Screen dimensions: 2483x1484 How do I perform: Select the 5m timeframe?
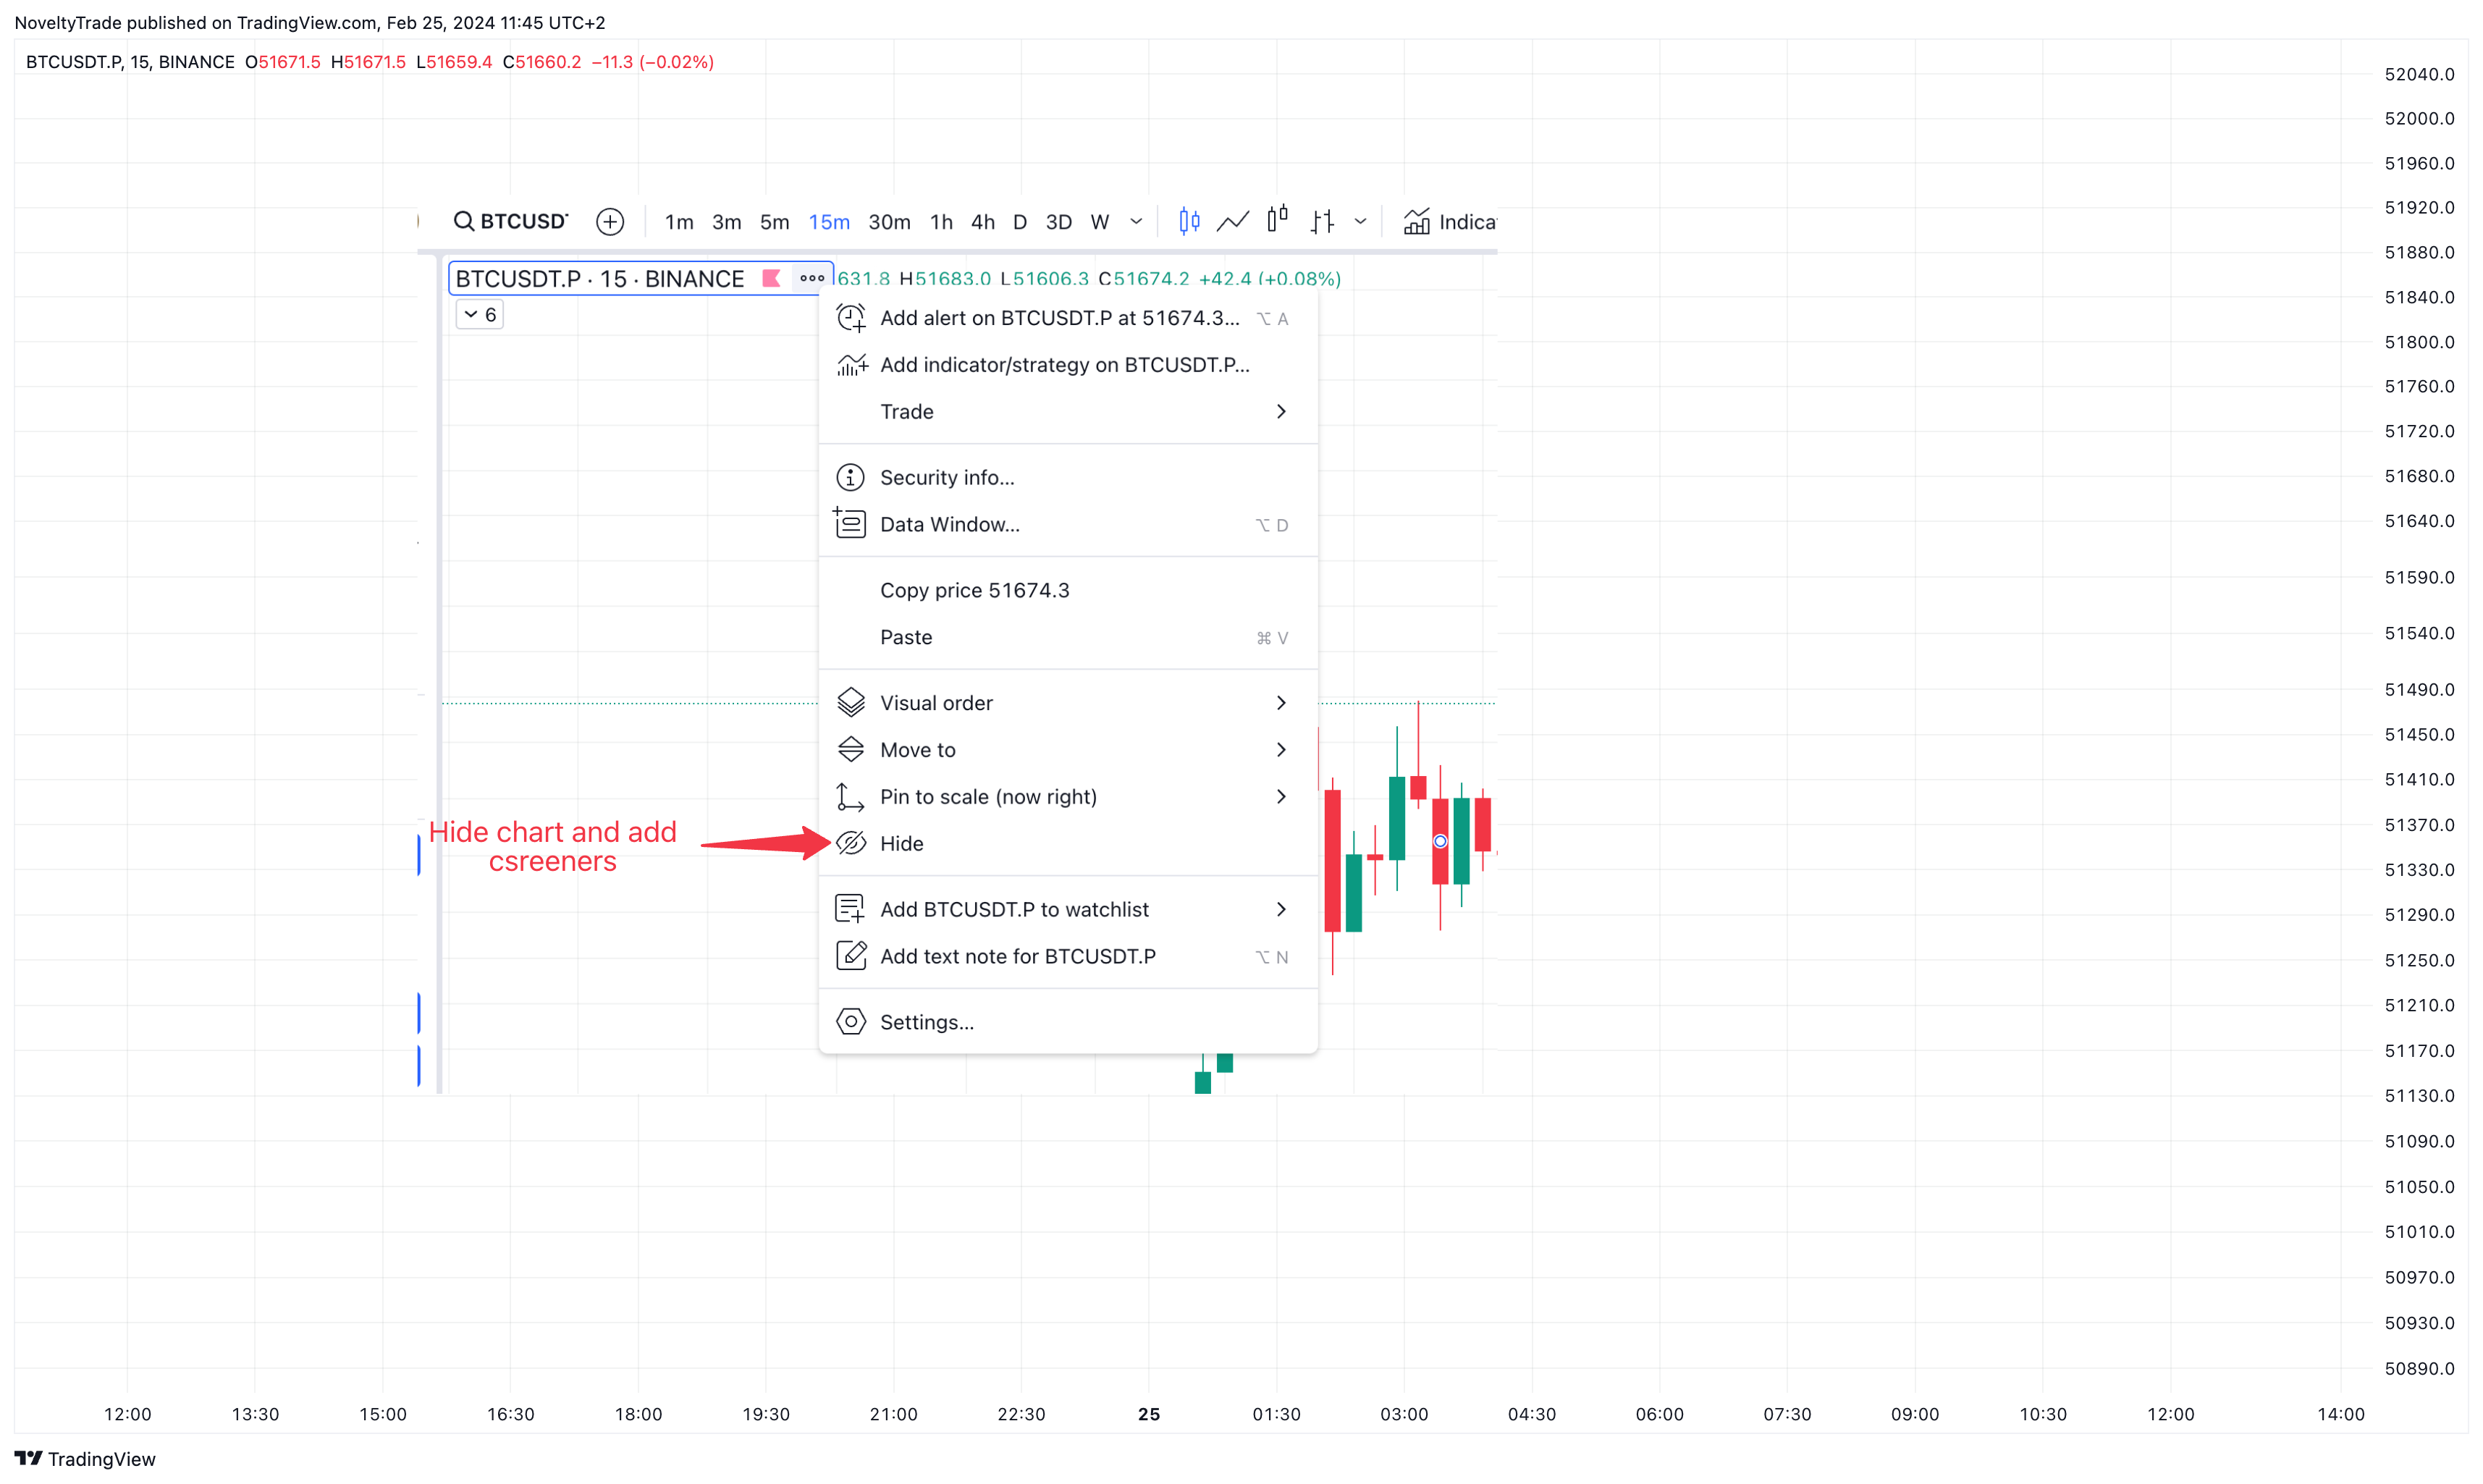pos(774,222)
